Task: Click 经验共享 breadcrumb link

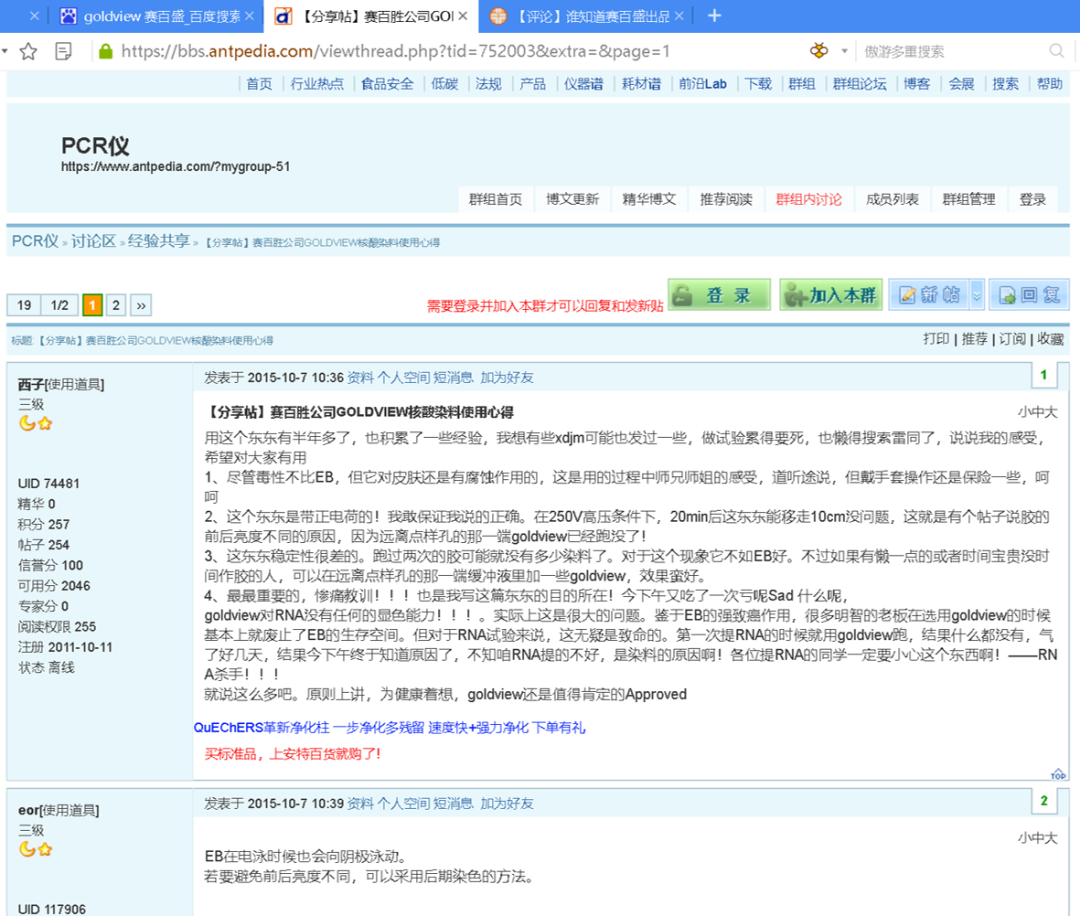Action: point(158,241)
